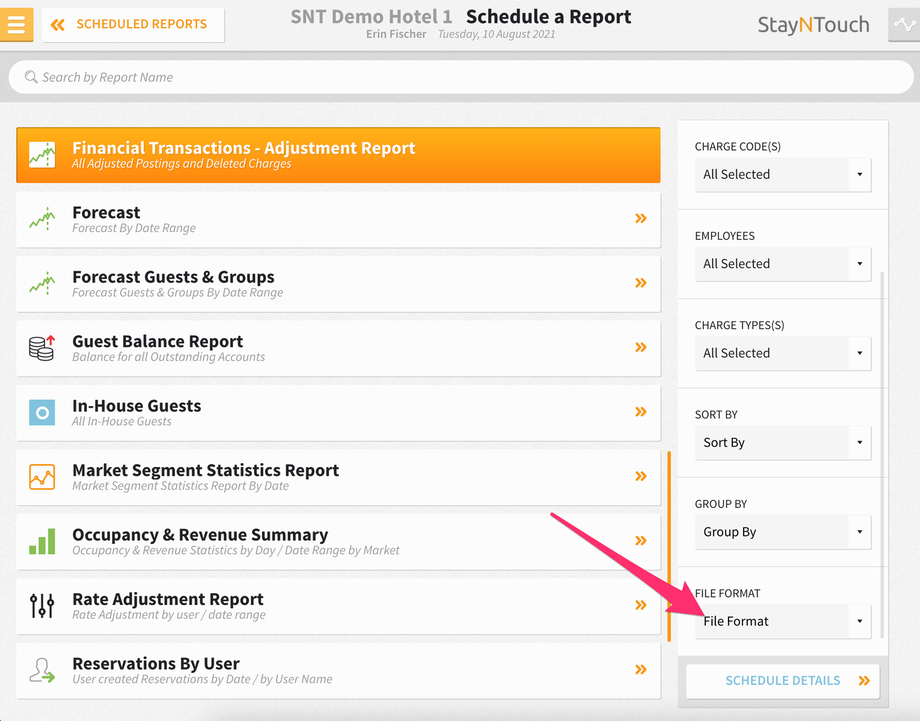Click the search magnifier icon

(x=31, y=77)
